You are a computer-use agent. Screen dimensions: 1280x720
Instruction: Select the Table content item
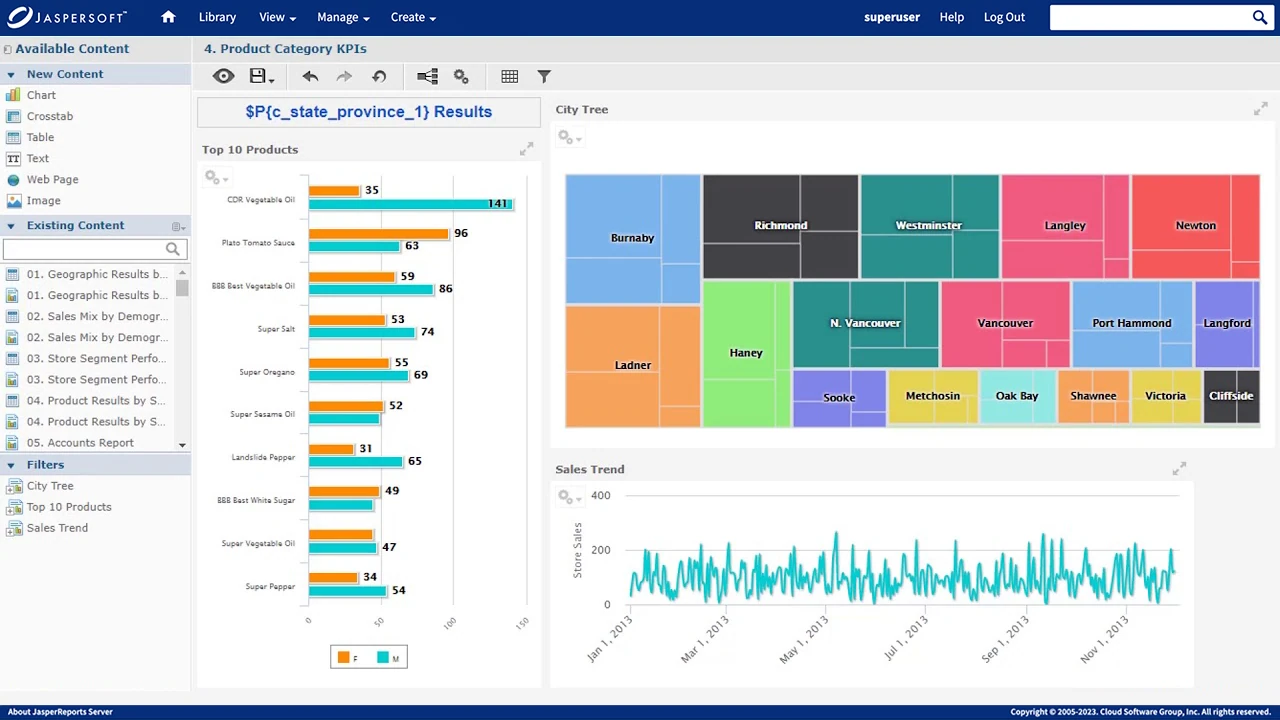click(40, 137)
